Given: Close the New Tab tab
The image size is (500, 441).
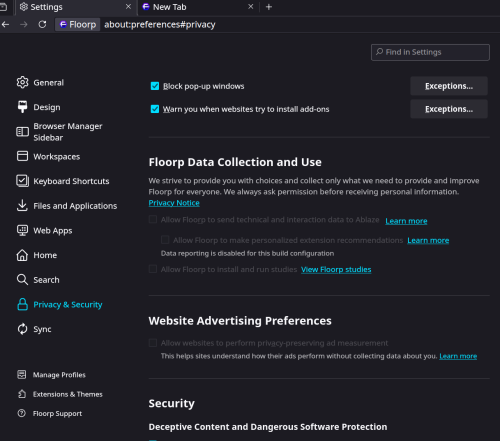Looking at the screenshot, I should pyautogui.click(x=251, y=7).
